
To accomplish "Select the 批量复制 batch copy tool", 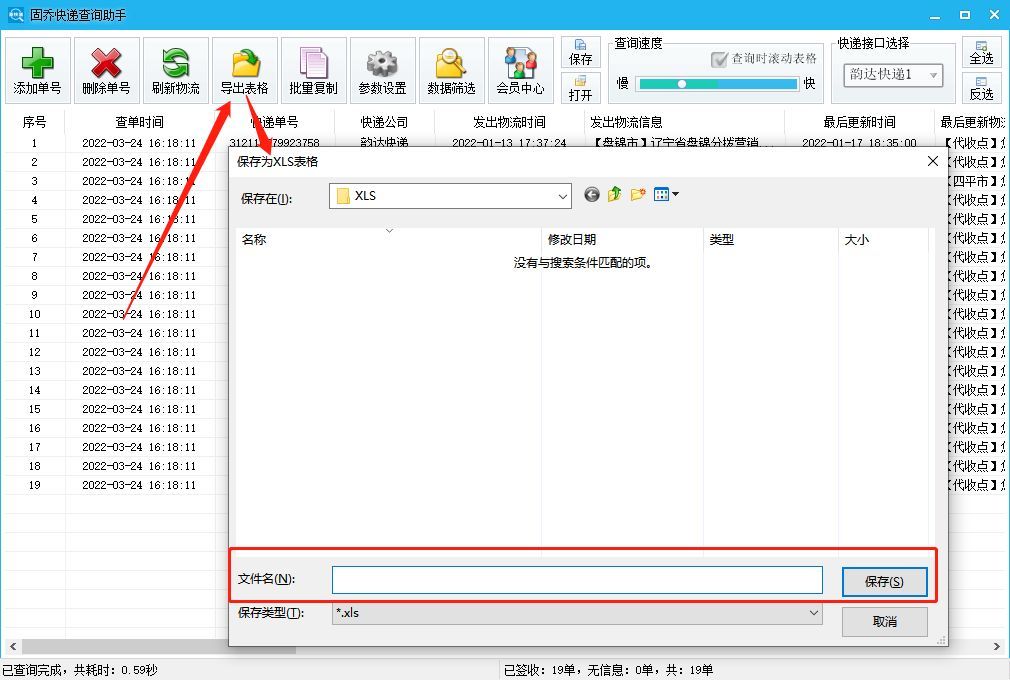I will [313, 70].
